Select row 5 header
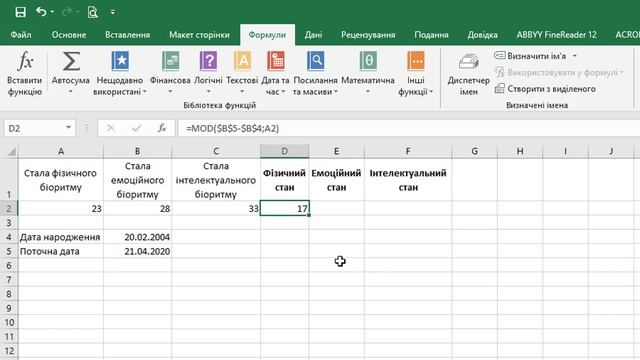The height and width of the screenshot is (360, 640). 9,251
